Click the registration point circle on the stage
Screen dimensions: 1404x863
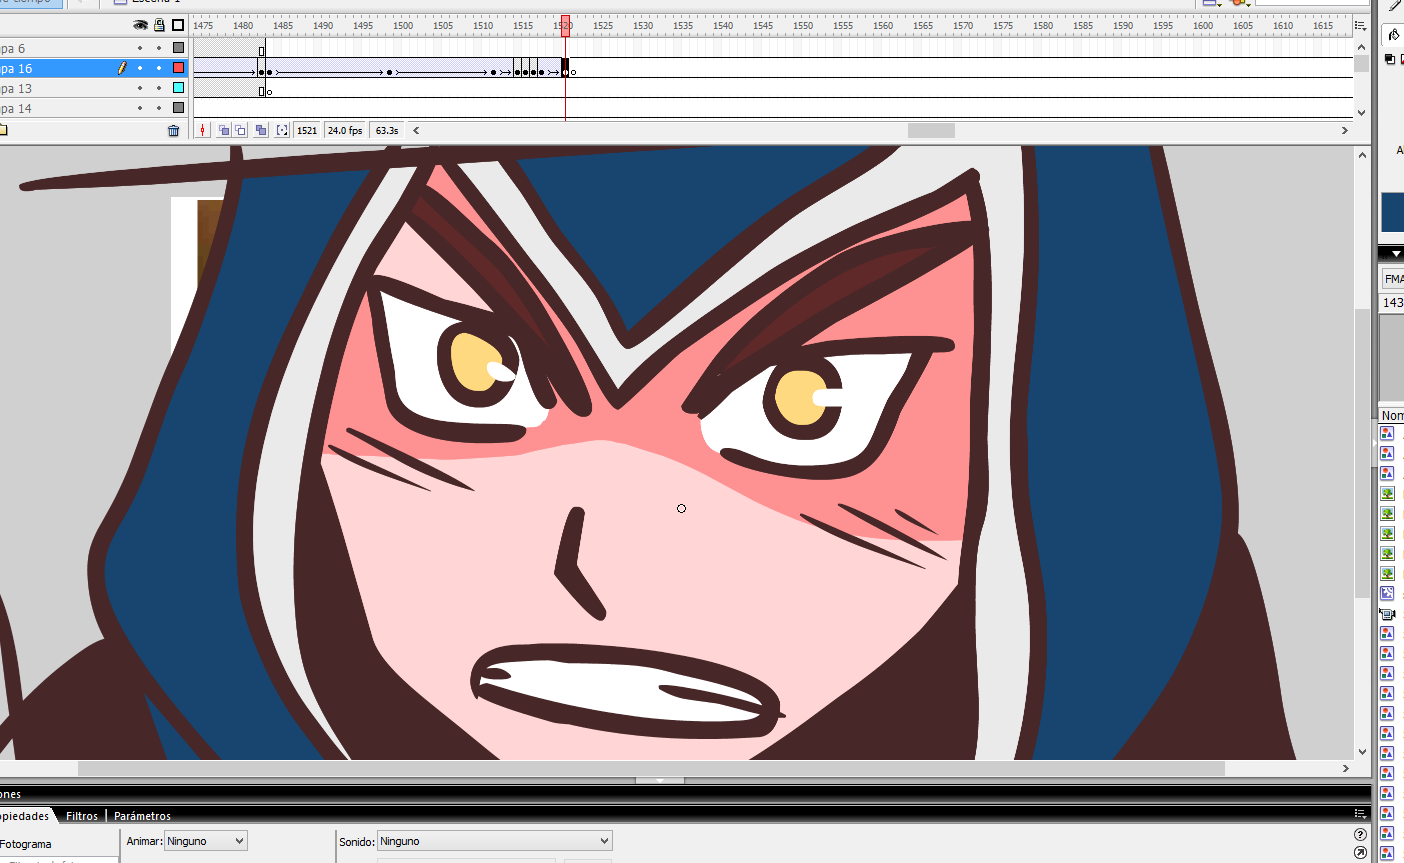pos(682,508)
